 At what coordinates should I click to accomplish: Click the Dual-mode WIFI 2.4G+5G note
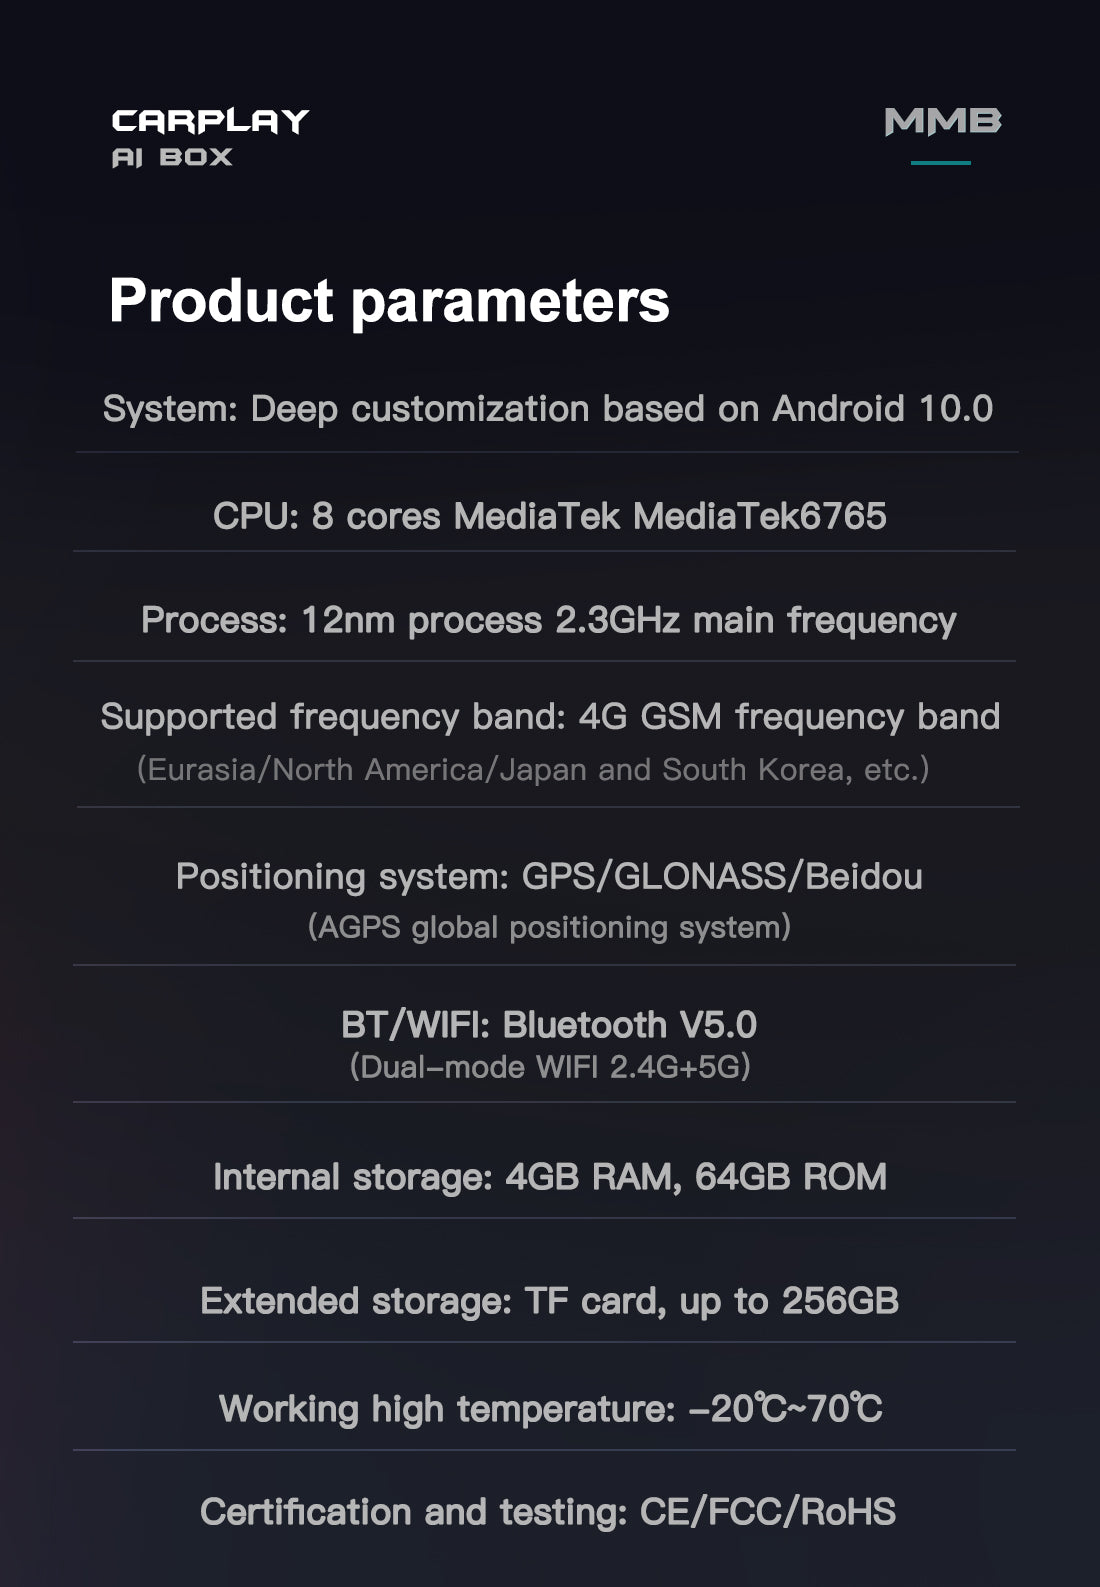(x=550, y=1067)
